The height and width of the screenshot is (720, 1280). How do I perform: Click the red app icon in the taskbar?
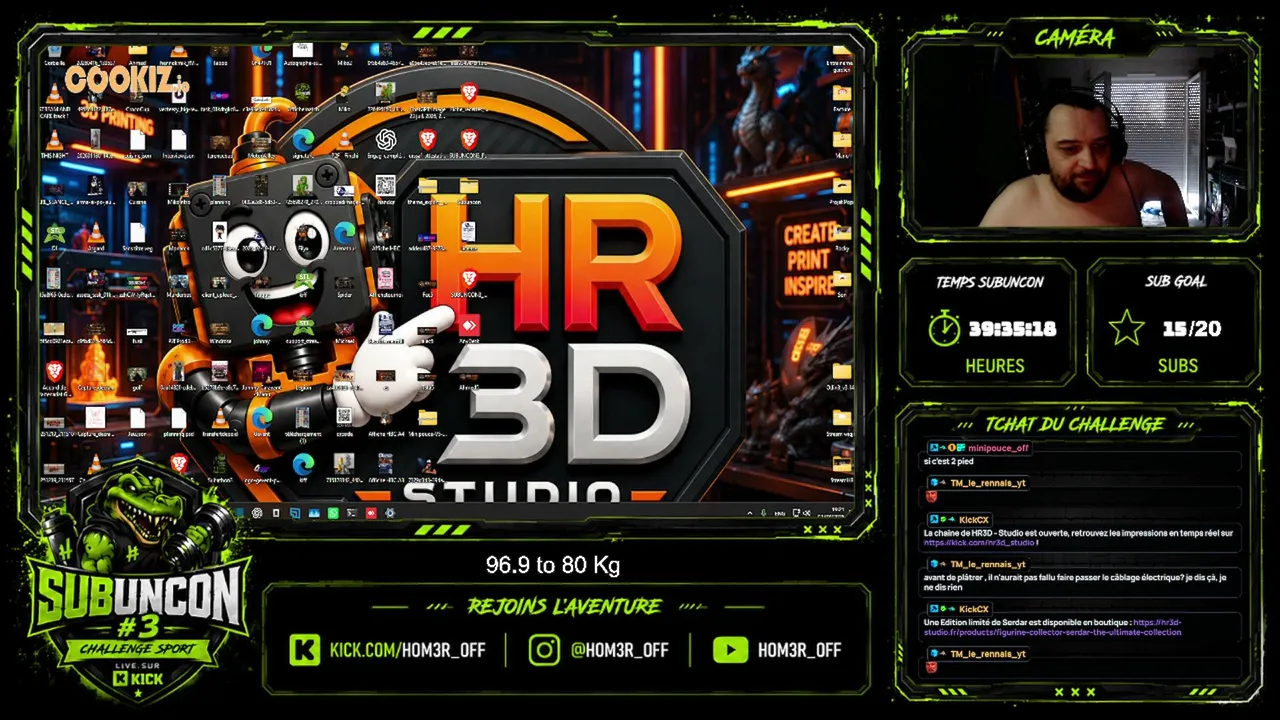tap(371, 513)
